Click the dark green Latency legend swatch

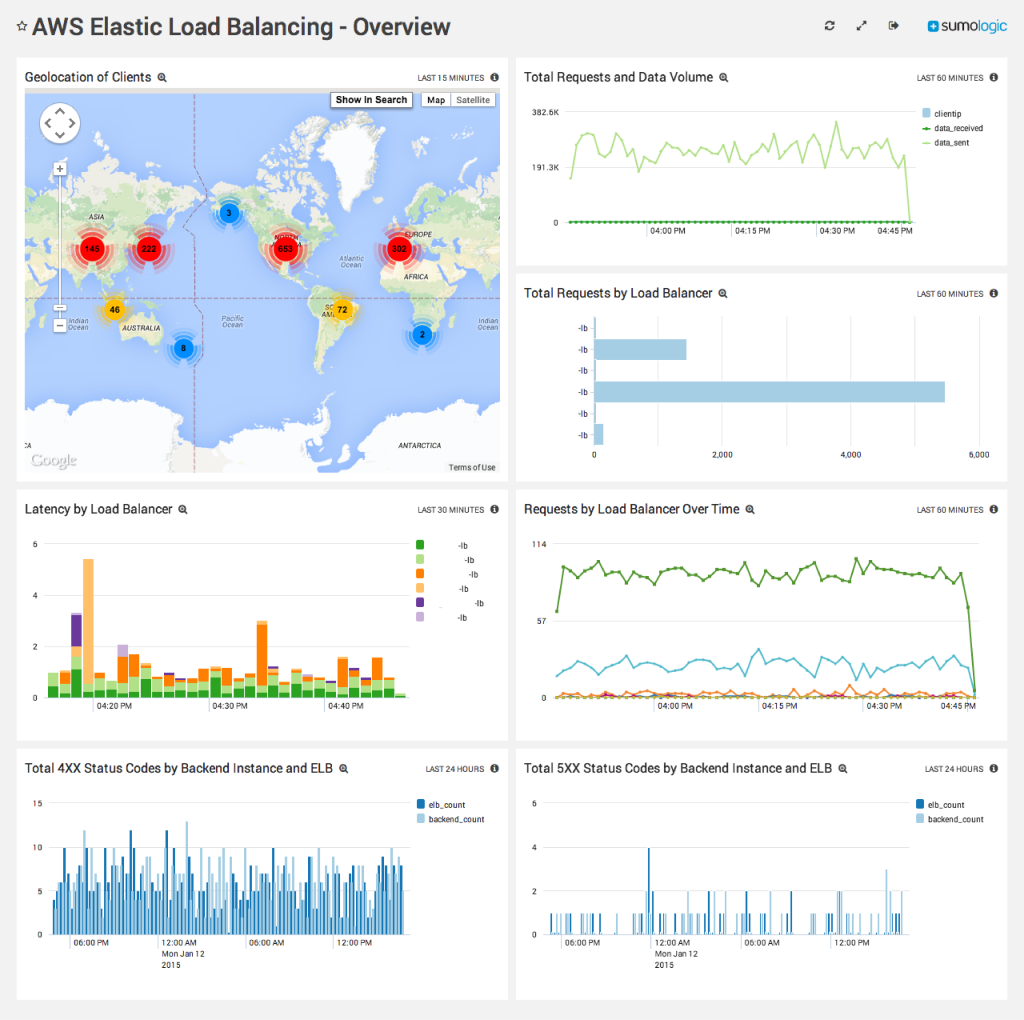click(420, 545)
